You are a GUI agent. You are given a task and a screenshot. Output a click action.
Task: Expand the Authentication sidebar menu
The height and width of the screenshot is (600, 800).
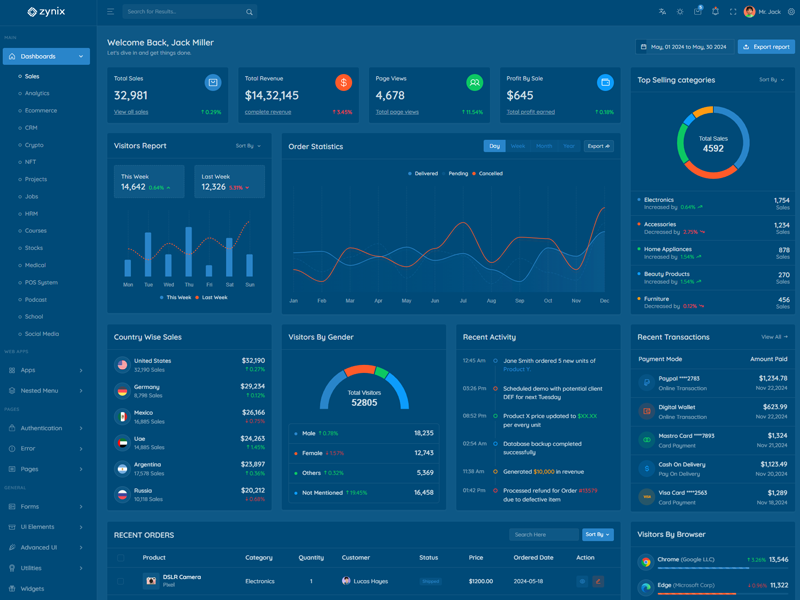click(x=46, y=428)
